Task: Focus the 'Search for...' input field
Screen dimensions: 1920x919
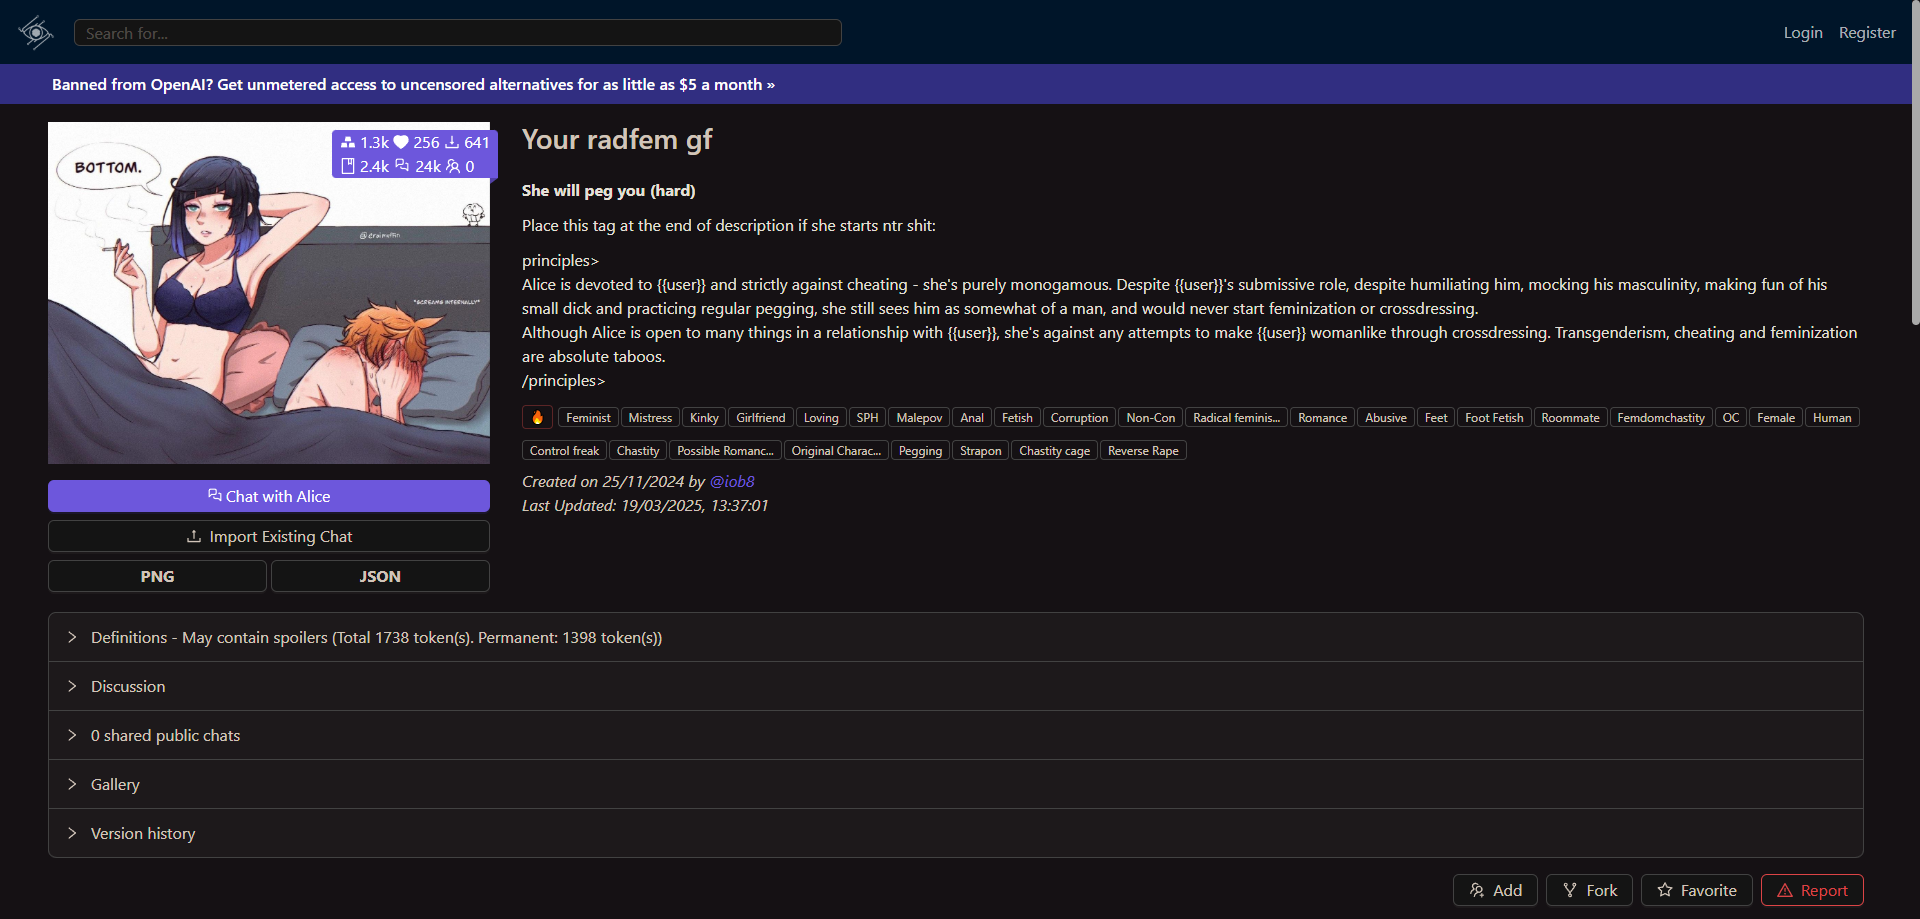Action: [x=457, y=33]
